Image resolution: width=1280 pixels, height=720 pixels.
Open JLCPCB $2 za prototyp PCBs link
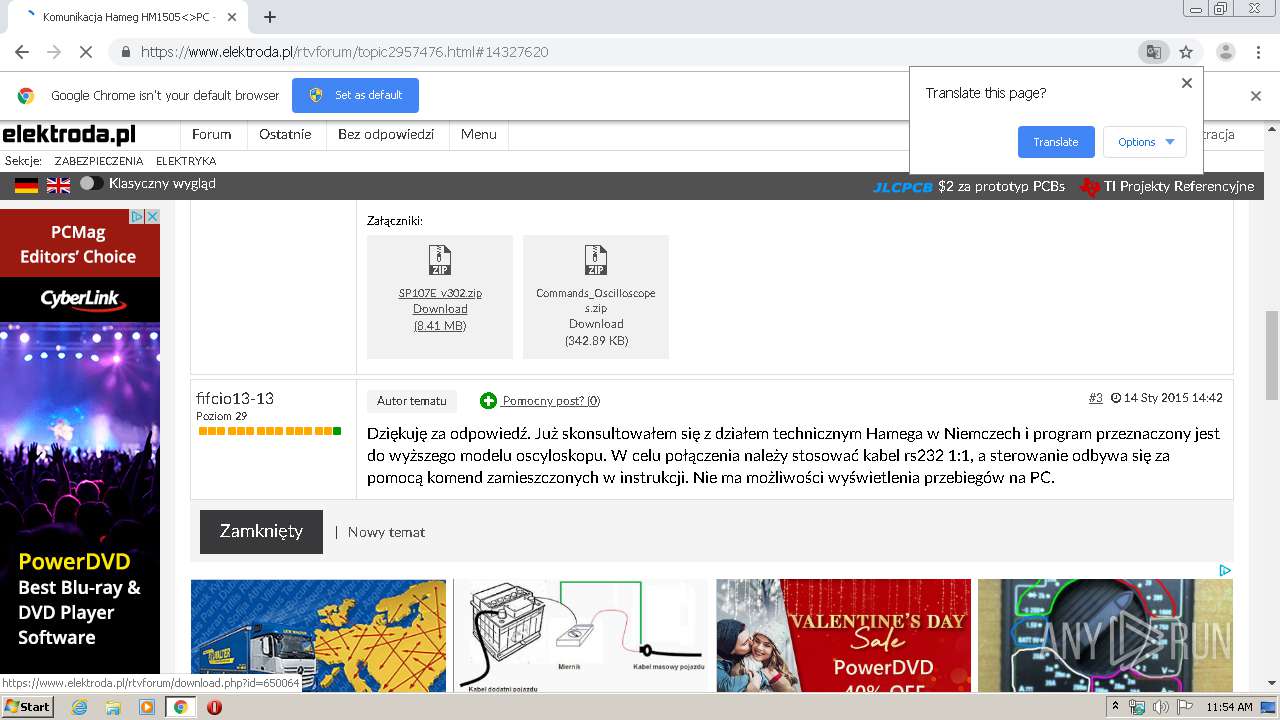pyautogui.click(x=969, y=186)
